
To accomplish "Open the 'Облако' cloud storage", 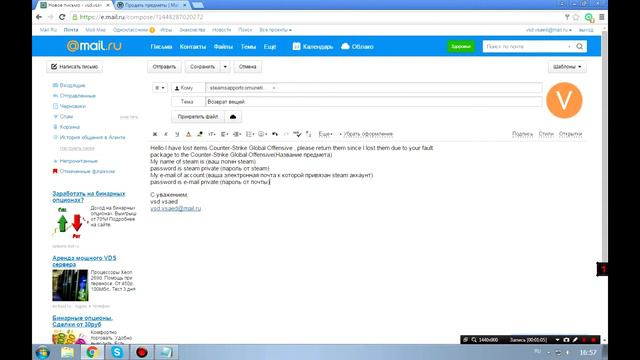I will pyautogui.click(x=357, y=47).
